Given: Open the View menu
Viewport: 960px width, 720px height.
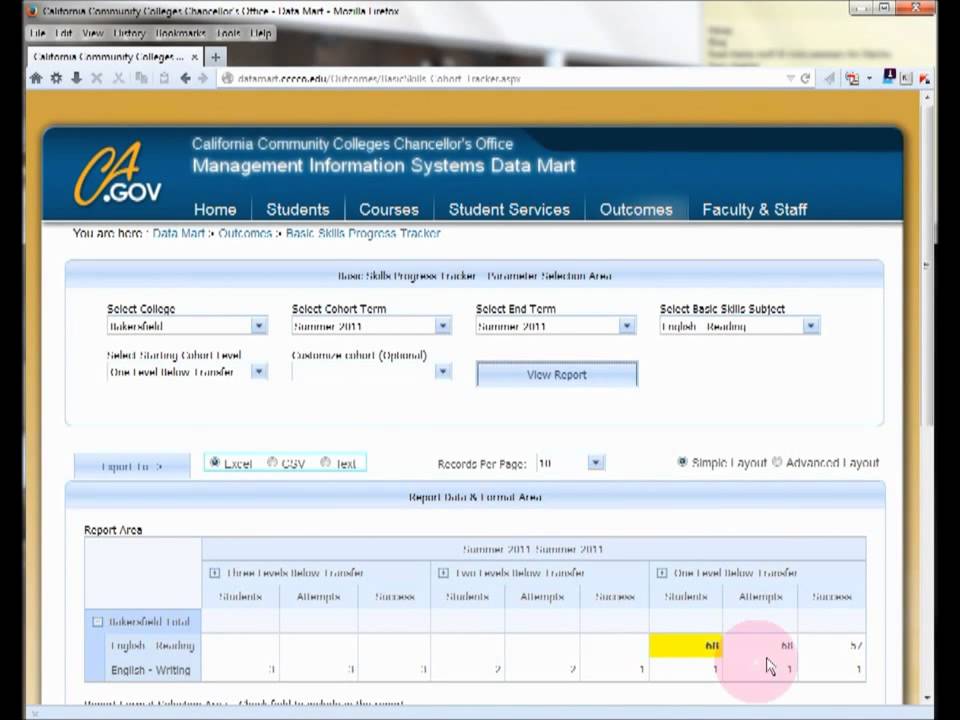Looking at the screenshot, I should [92, 33].
